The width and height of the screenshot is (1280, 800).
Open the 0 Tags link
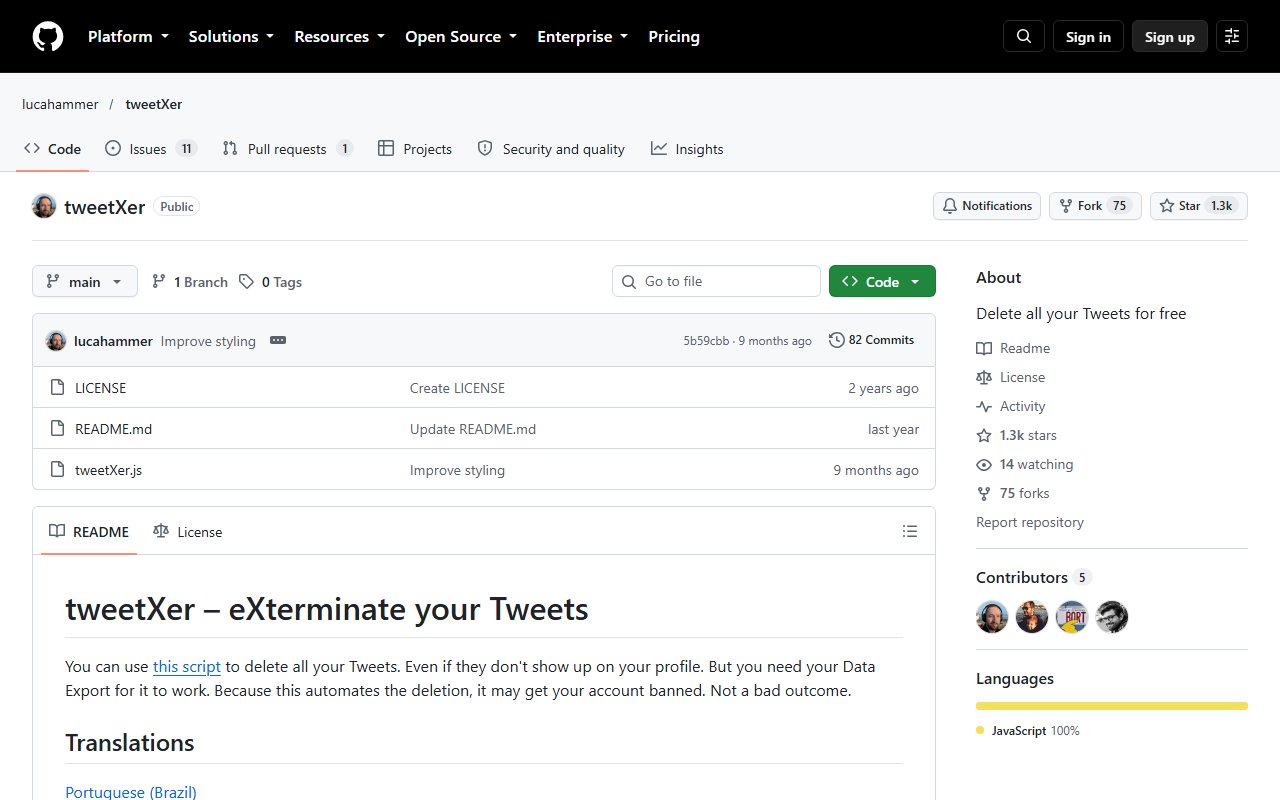click(x=270, y=282)
